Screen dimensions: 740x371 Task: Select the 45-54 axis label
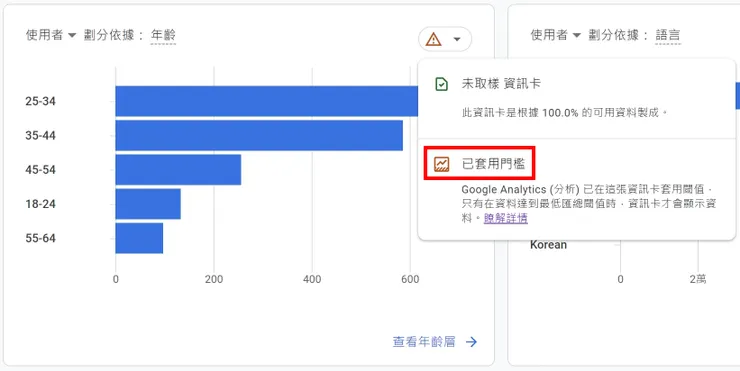(x=41, y=170)
